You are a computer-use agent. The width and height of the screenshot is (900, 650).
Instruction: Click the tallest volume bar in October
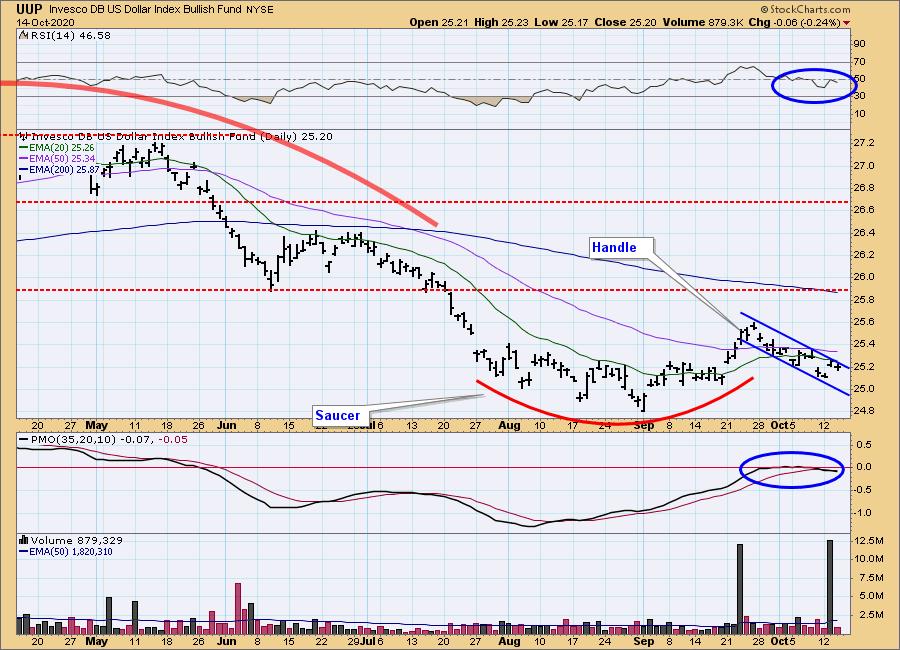coord(829,586)
